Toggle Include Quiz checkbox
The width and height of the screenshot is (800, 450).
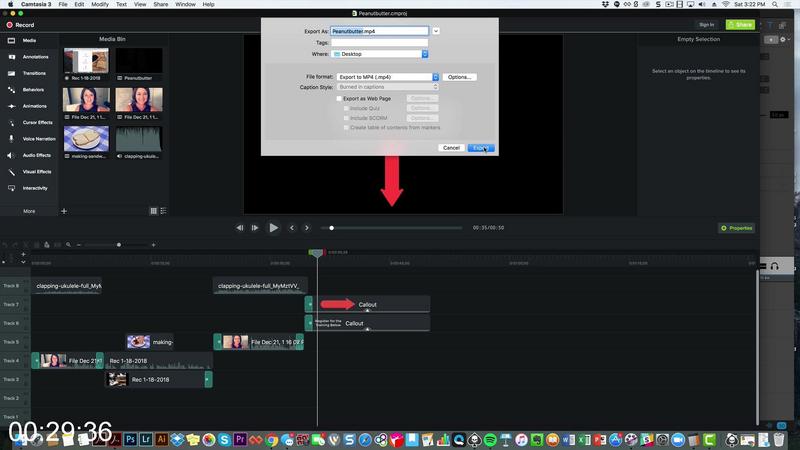346,108
